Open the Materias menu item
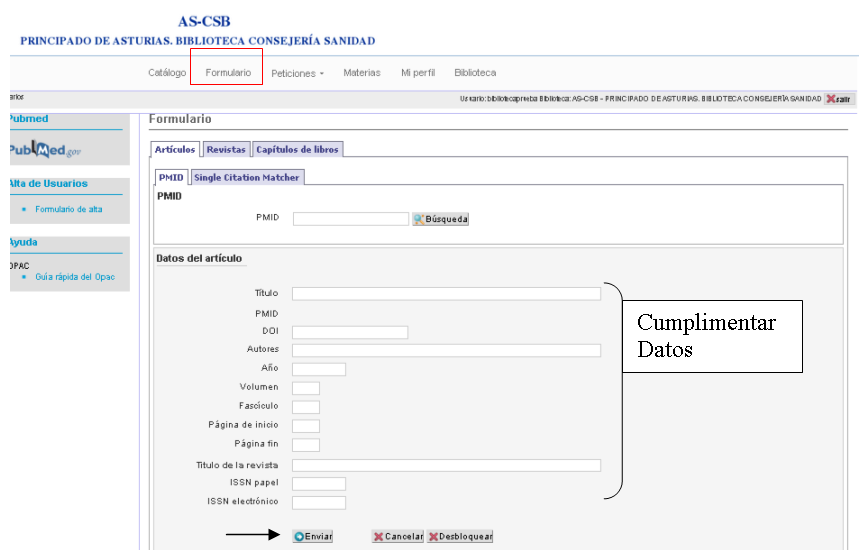This screenshot has height=550, width=862. (362, 73)
